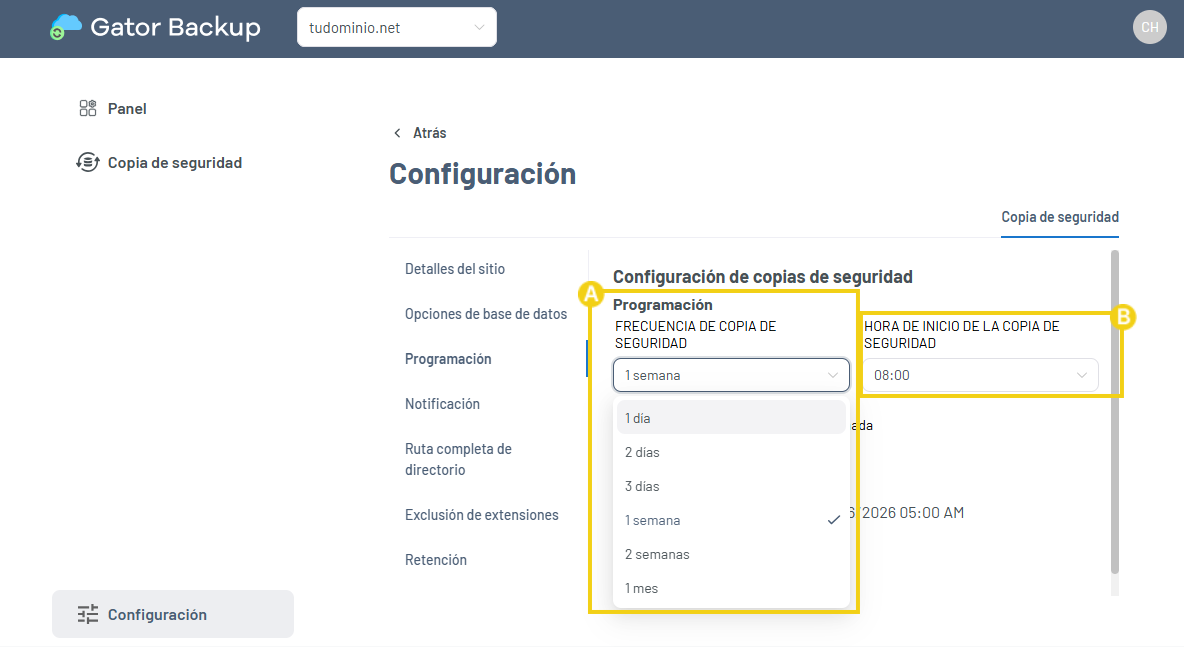This screenshot has width=1184, height=647.
Task: Click the FRECUENCIA DE COPIA DE SEGURIDAD label
Action: [695, 334]
